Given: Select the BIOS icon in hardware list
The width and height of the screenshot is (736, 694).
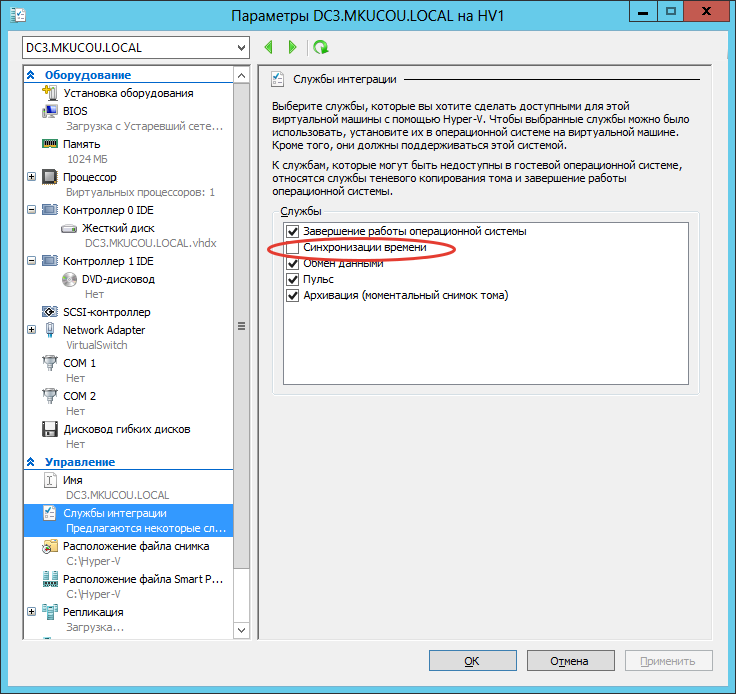Looking at the screenshot, I should click(50, 111).
